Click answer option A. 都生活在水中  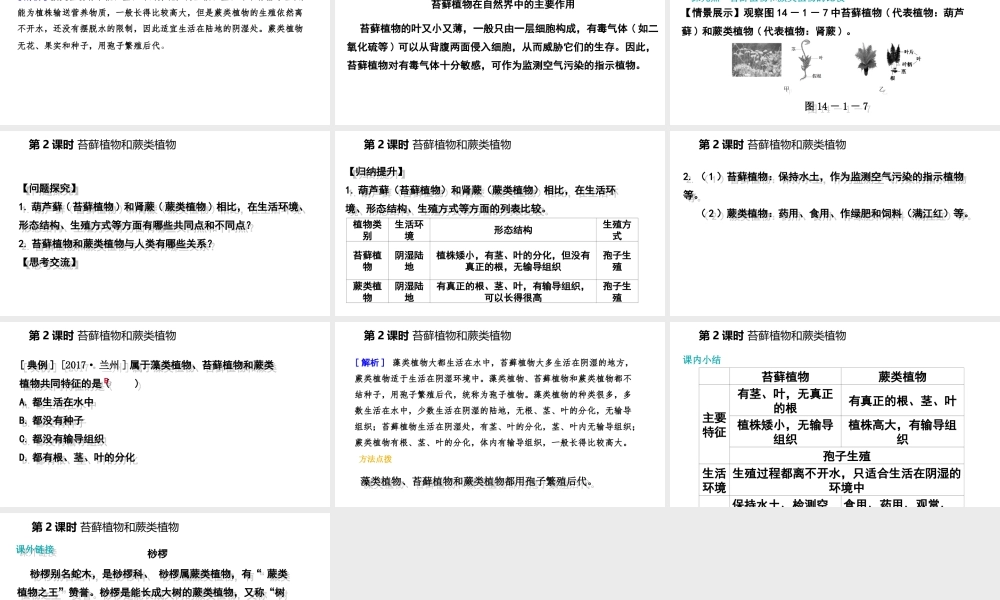click(x=57, y=402)
